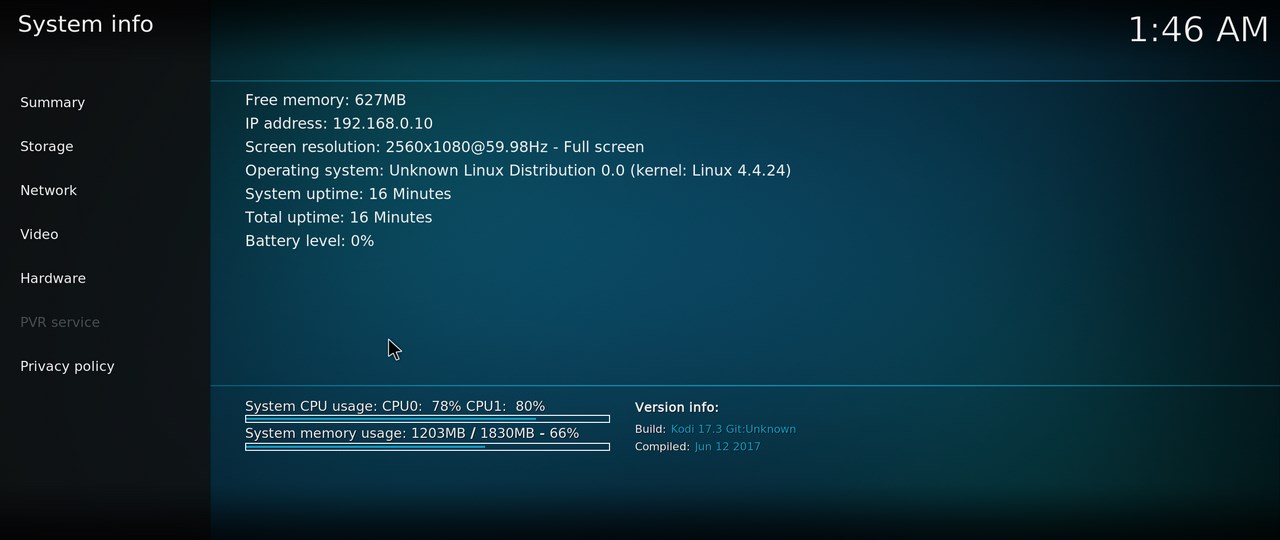Click the Free memory 627MB line

325,100
